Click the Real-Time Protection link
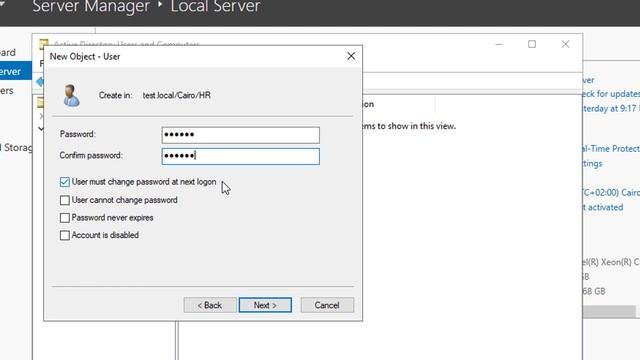The image size is (640, 360). 611,149
